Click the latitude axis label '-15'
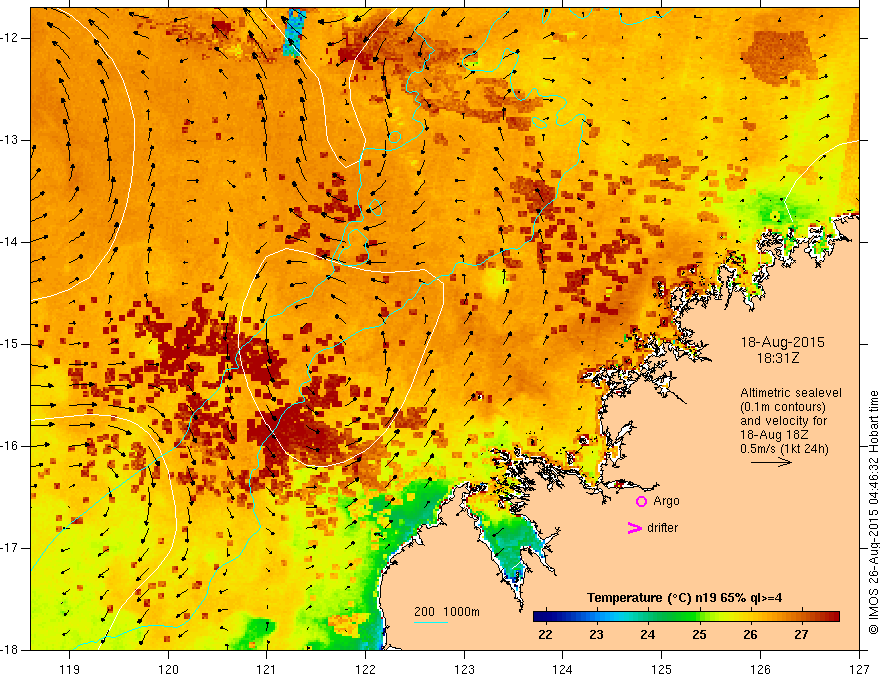Viewport: 880px width, 680px height. (x=11, y=344)
